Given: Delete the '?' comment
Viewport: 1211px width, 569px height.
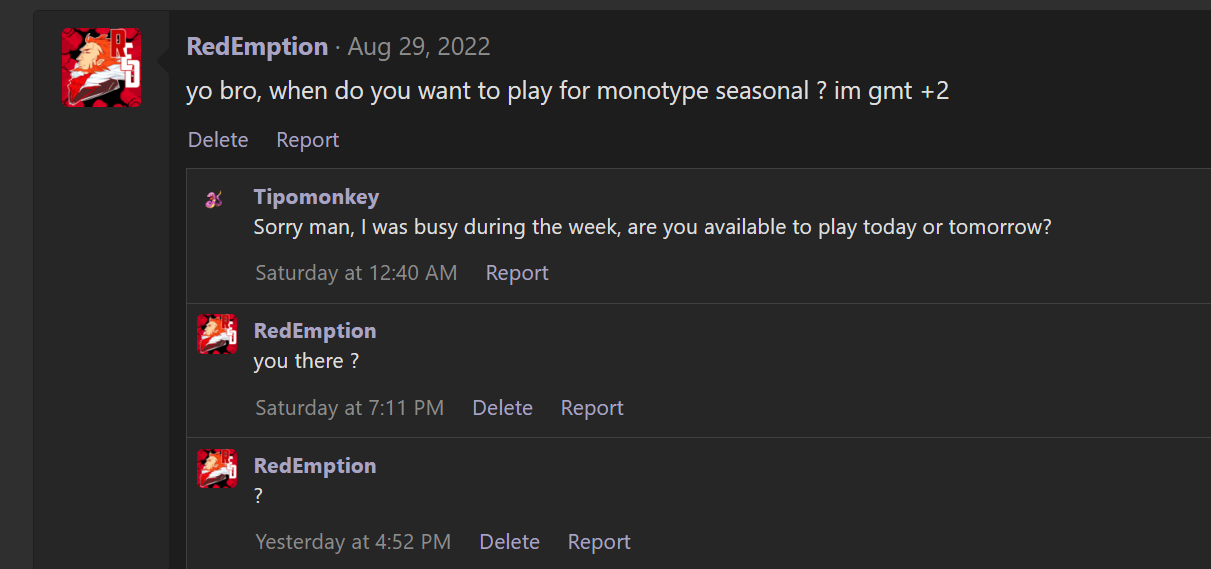Looking at the screenshot, I should [x=509, y=542].
